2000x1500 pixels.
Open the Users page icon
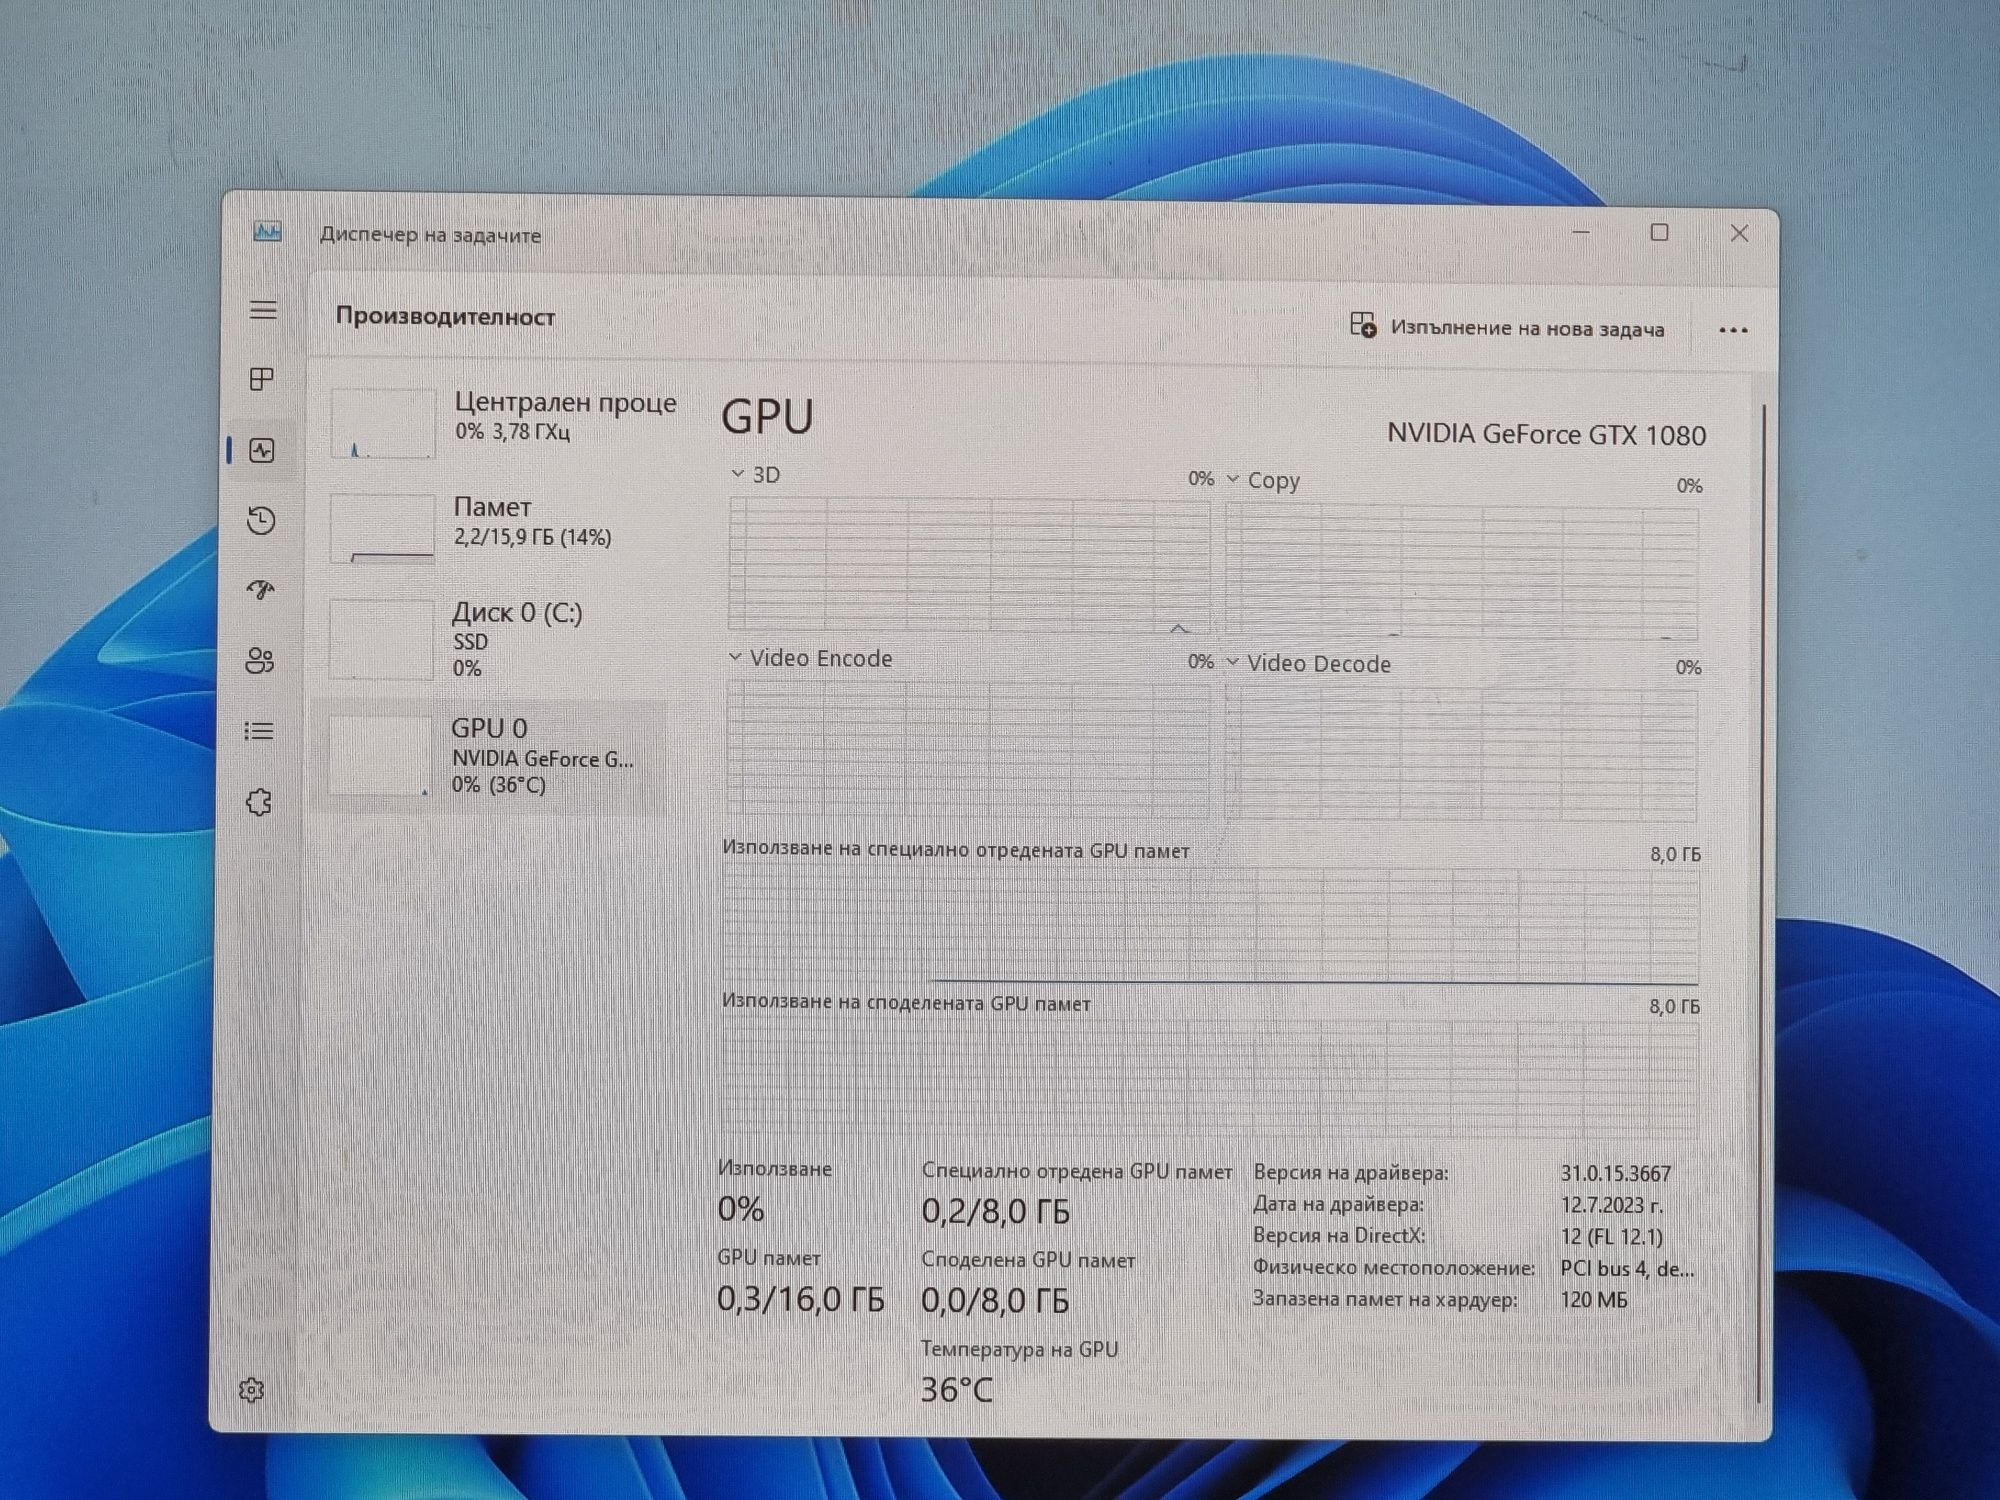click(x=260, y=661)
